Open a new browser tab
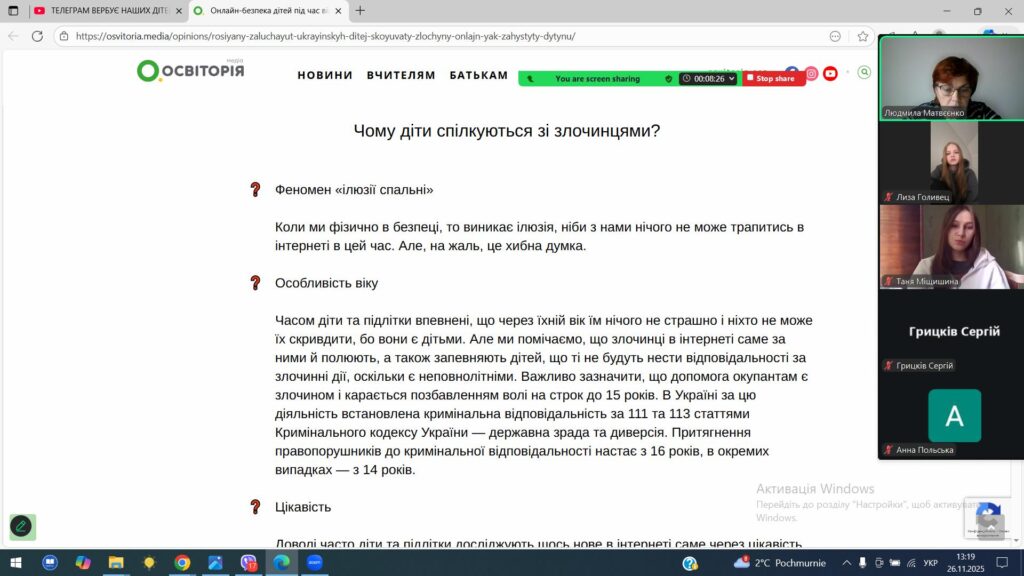The image size is (1024, 576). [x=360, y=10]
